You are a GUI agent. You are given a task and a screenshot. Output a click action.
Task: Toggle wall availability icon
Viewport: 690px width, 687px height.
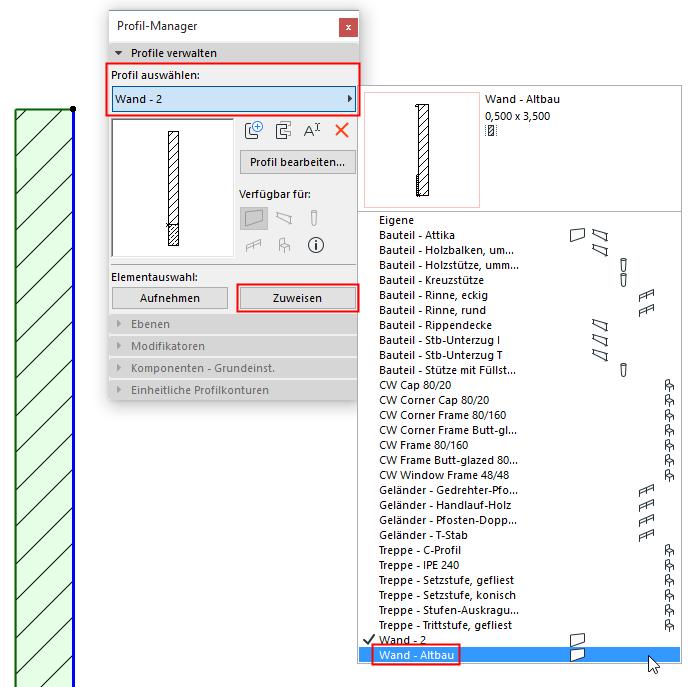pos(254,218)
